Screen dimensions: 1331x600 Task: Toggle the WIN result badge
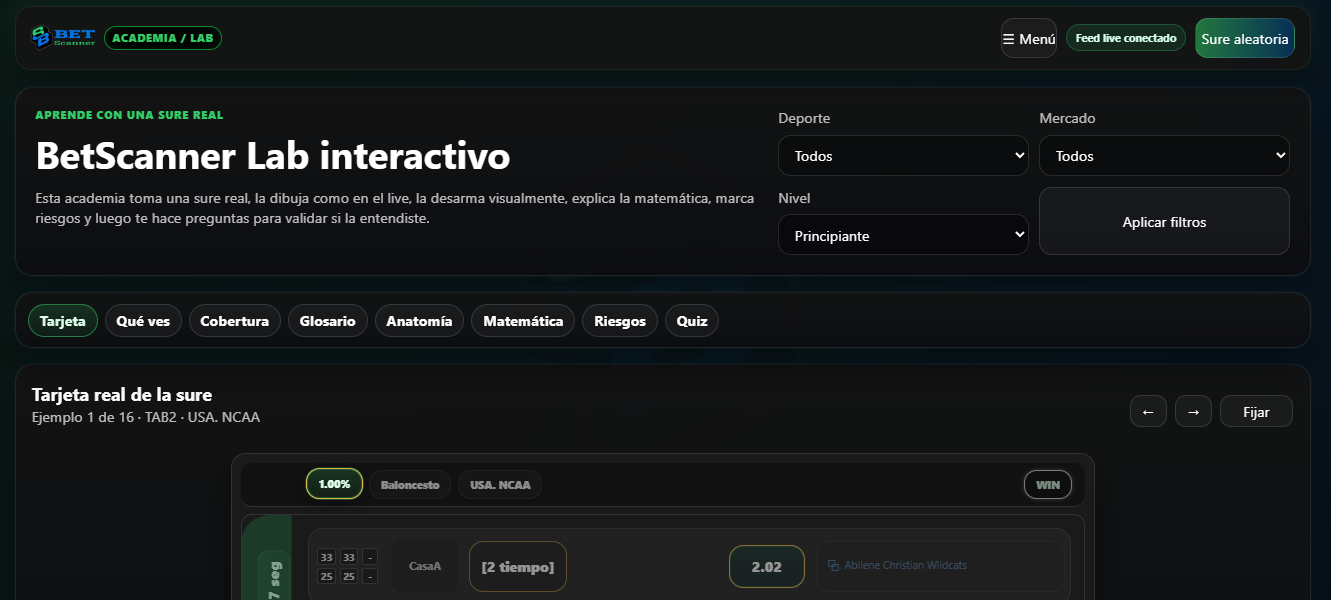[x=1047, y=484]
